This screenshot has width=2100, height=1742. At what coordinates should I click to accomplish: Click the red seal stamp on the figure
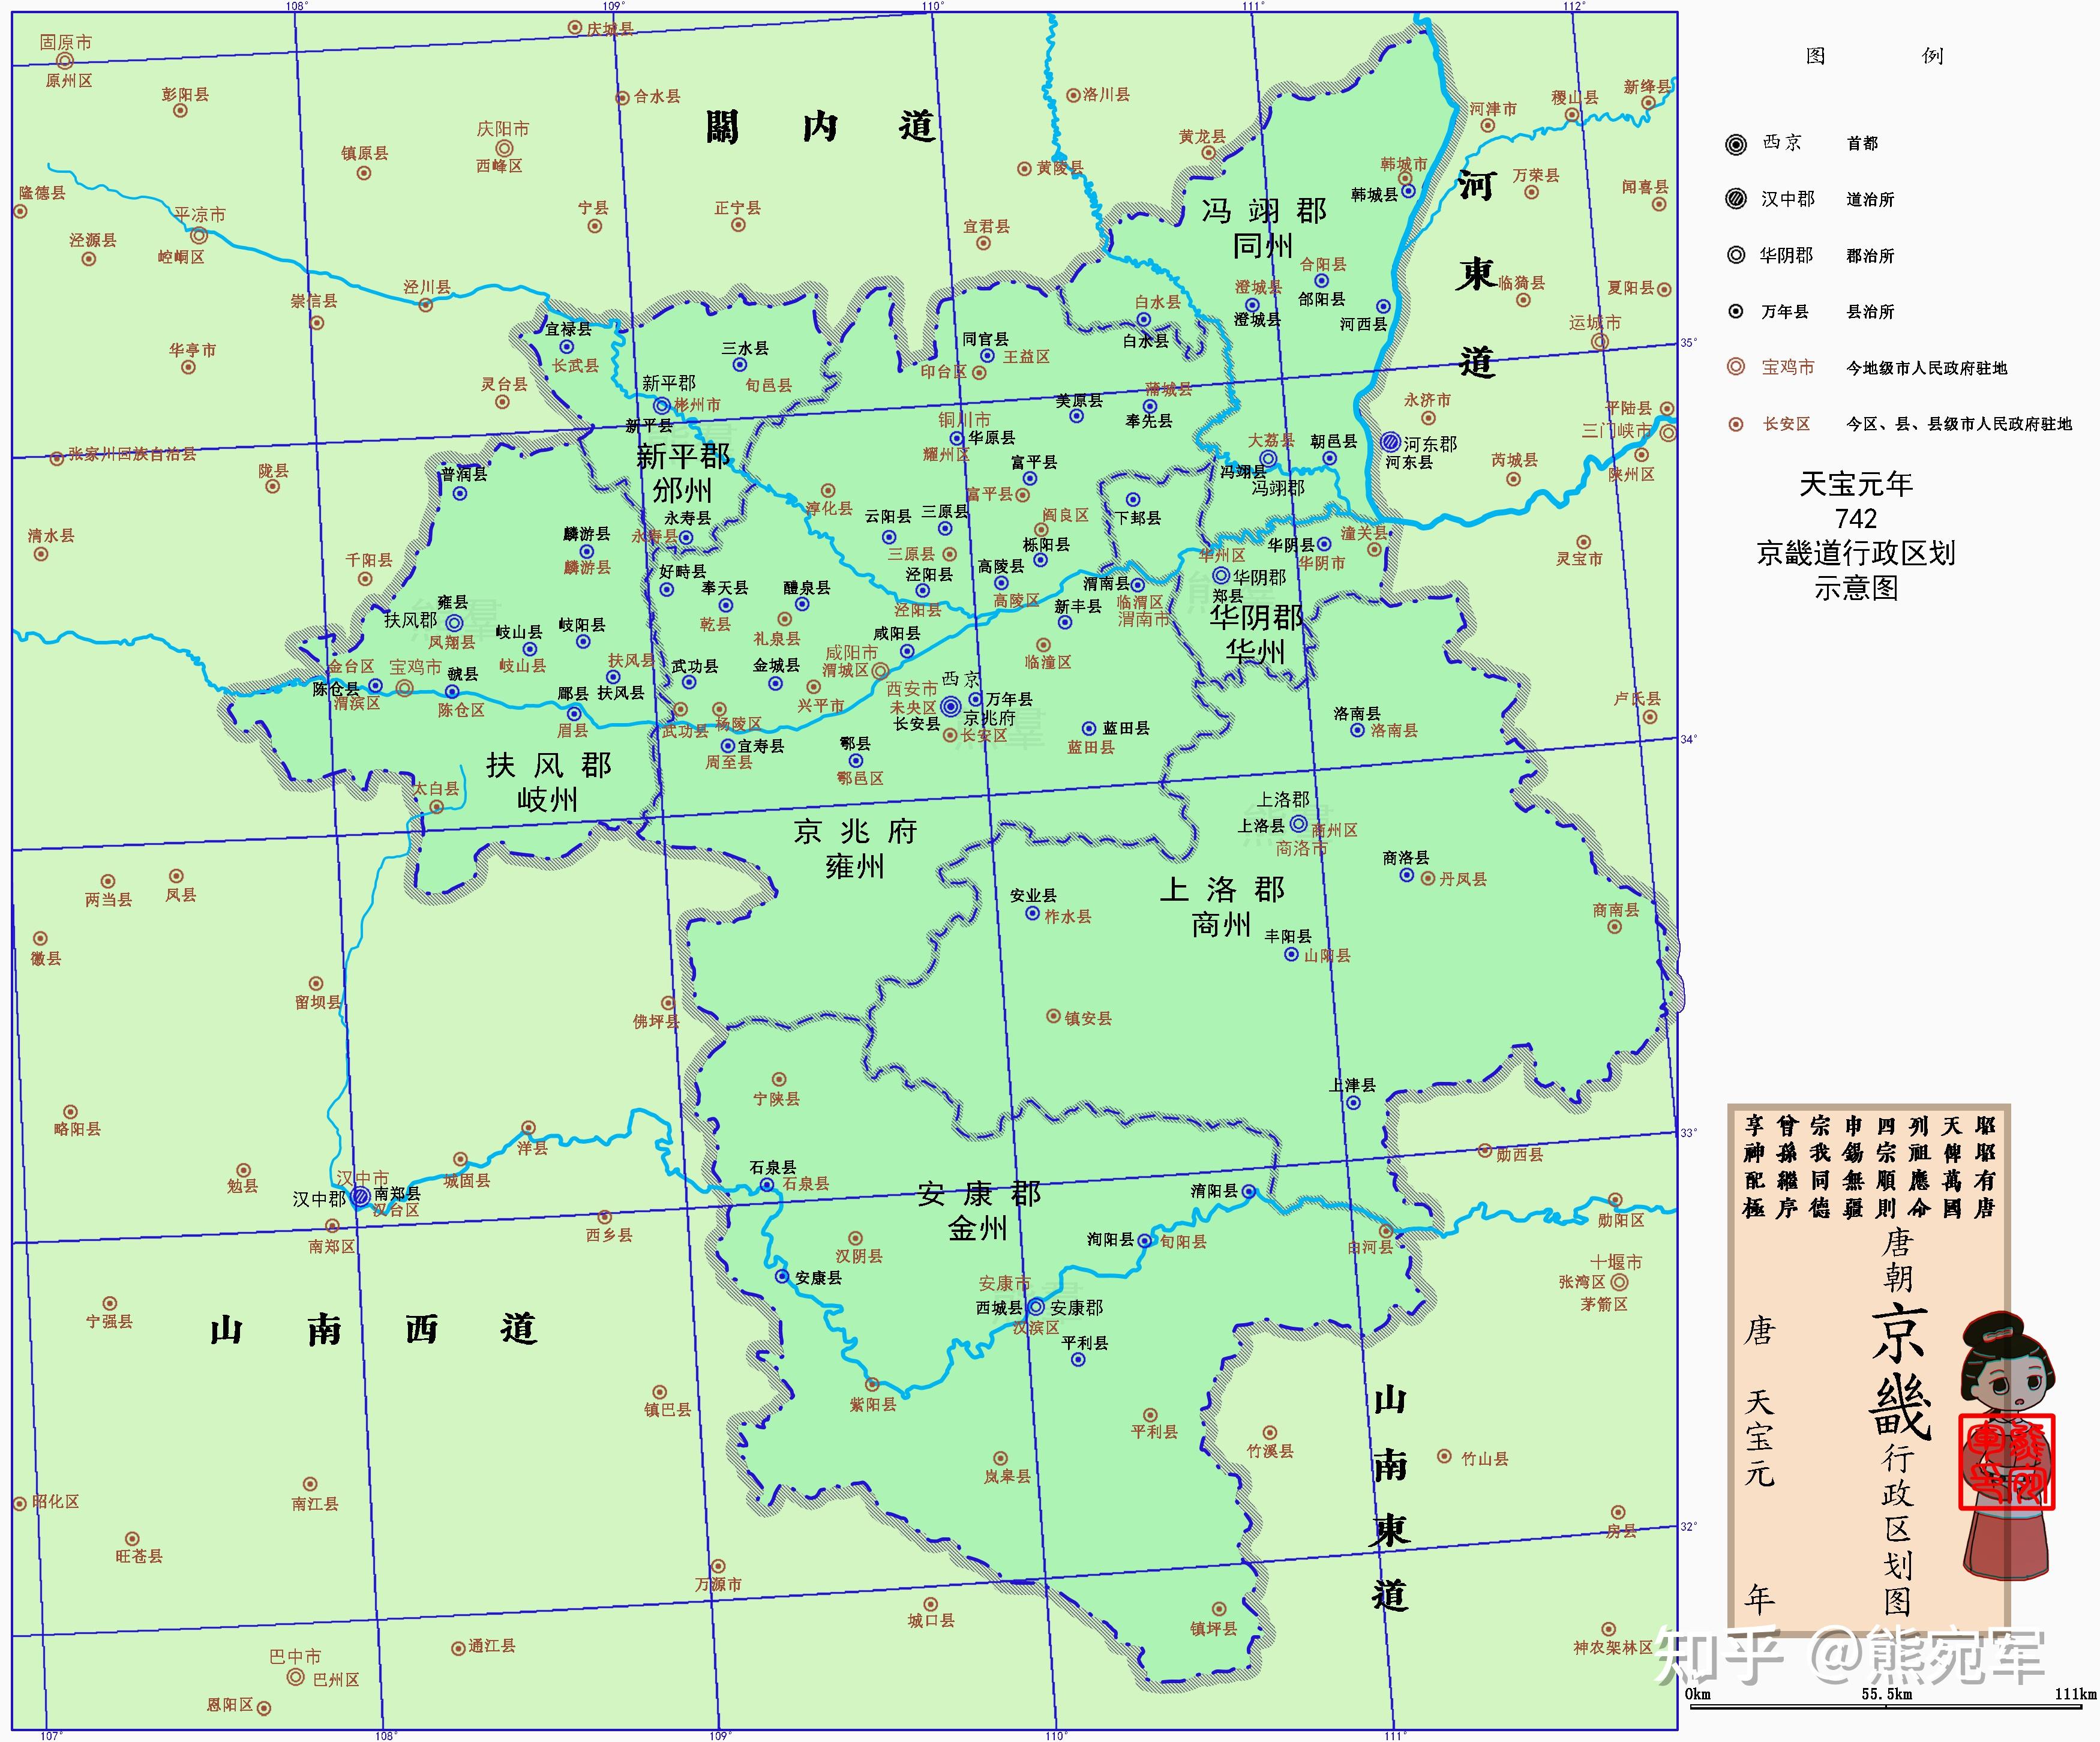(2006, 1462)
